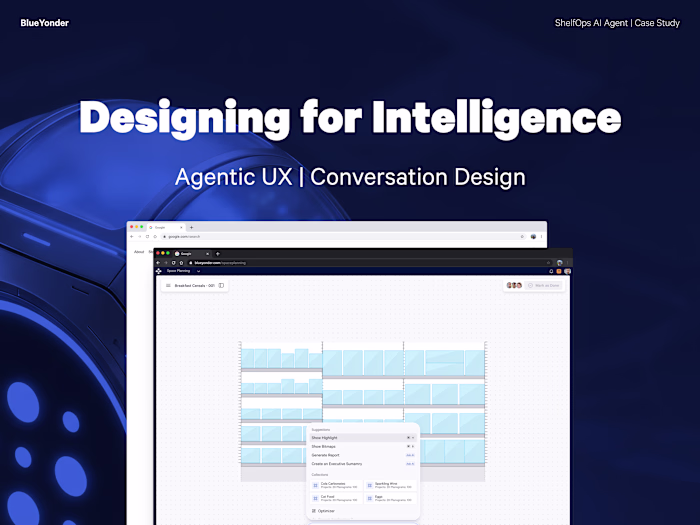Click the ShelfOps AI Agent | Case Study label

pos(617,23)
